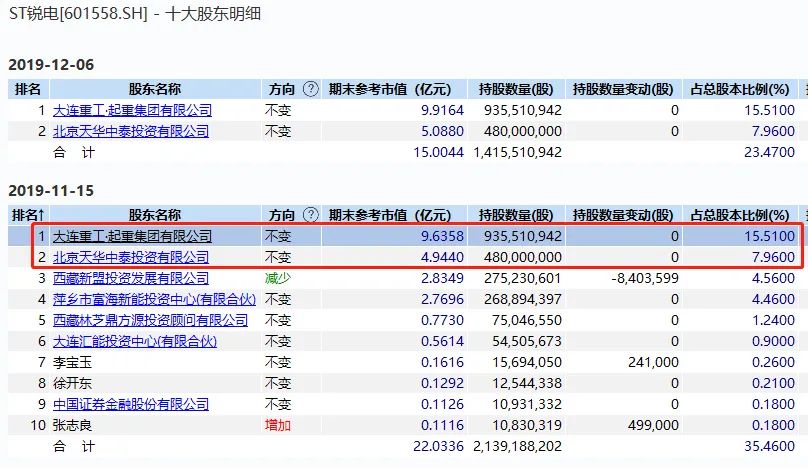The width and height of the screenshot is (808, 468).
Task: Click the green 减少 direction cell
Action: 278,278
